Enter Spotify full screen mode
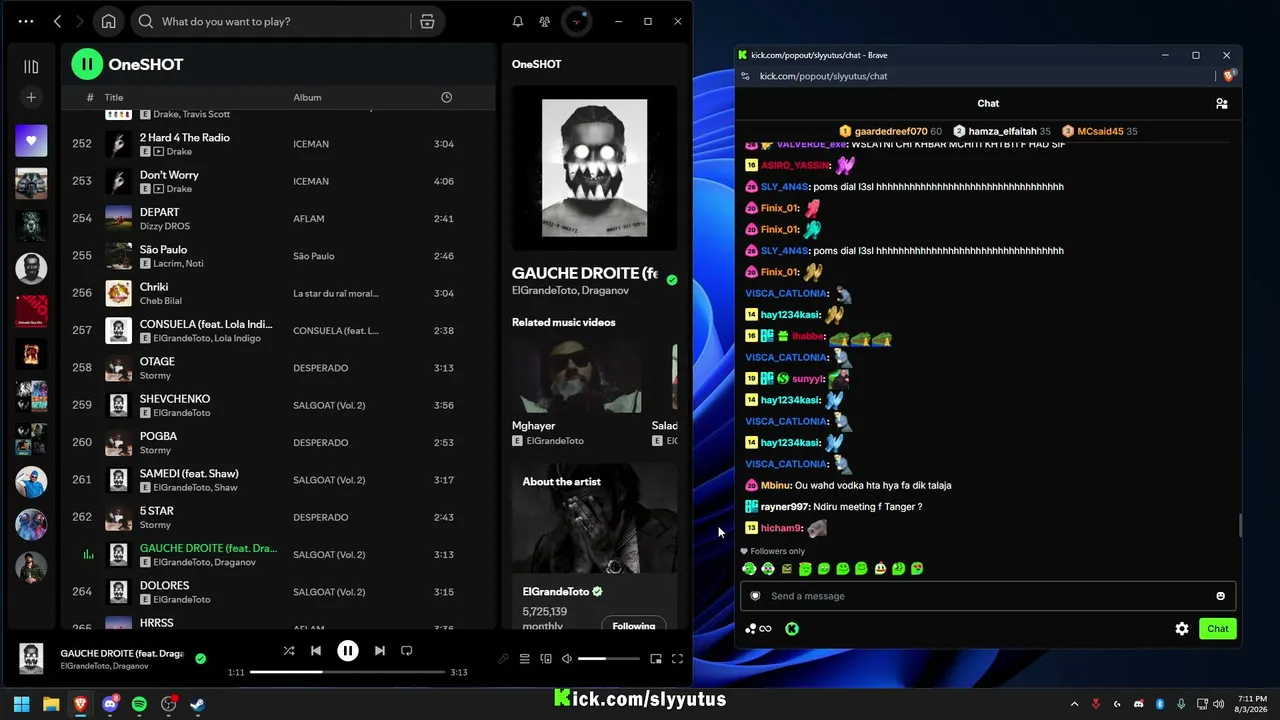Screen dimensions: 1280x720 pyautogui.click(x=677, y=659)
